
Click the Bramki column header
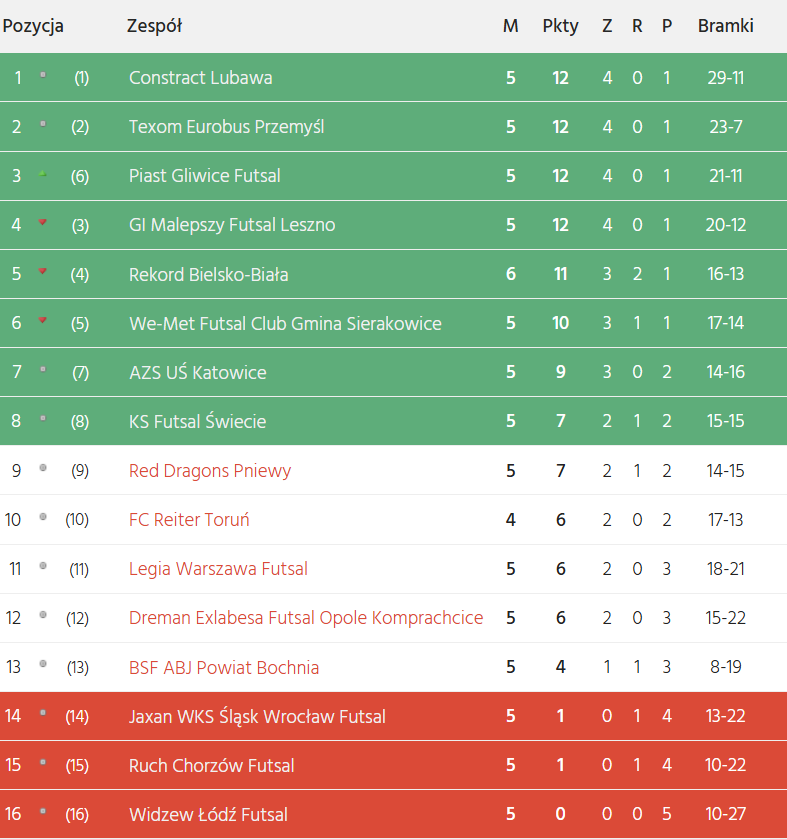click(x=725, y=26)
